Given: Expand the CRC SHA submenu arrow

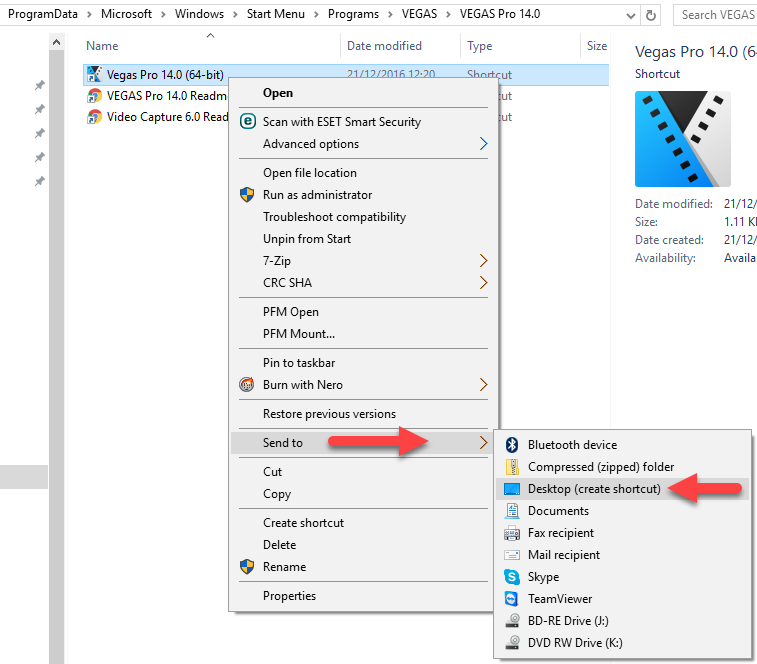Looking at the screenshot, I should [484, 283].
